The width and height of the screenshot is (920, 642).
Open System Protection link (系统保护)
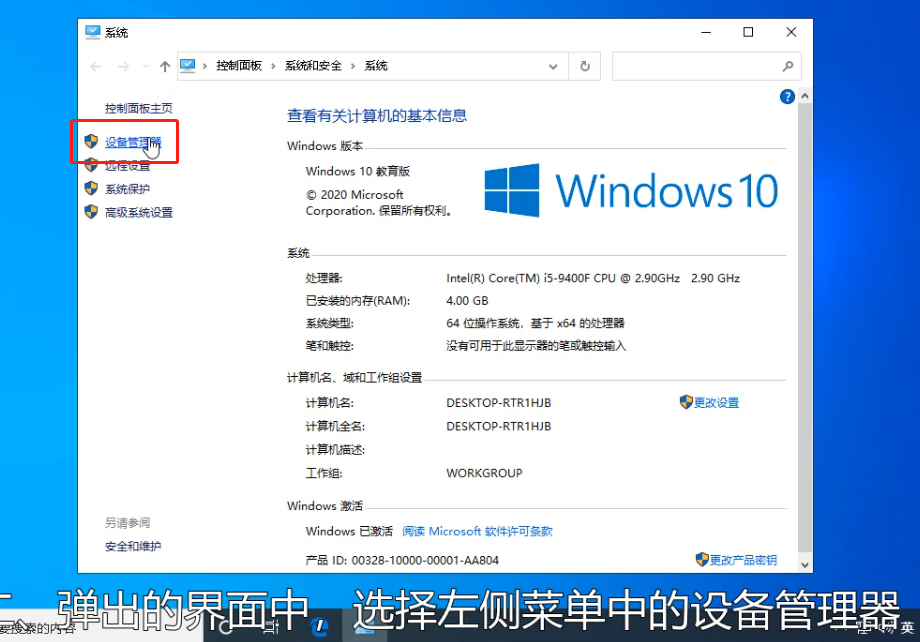(127, 189)
